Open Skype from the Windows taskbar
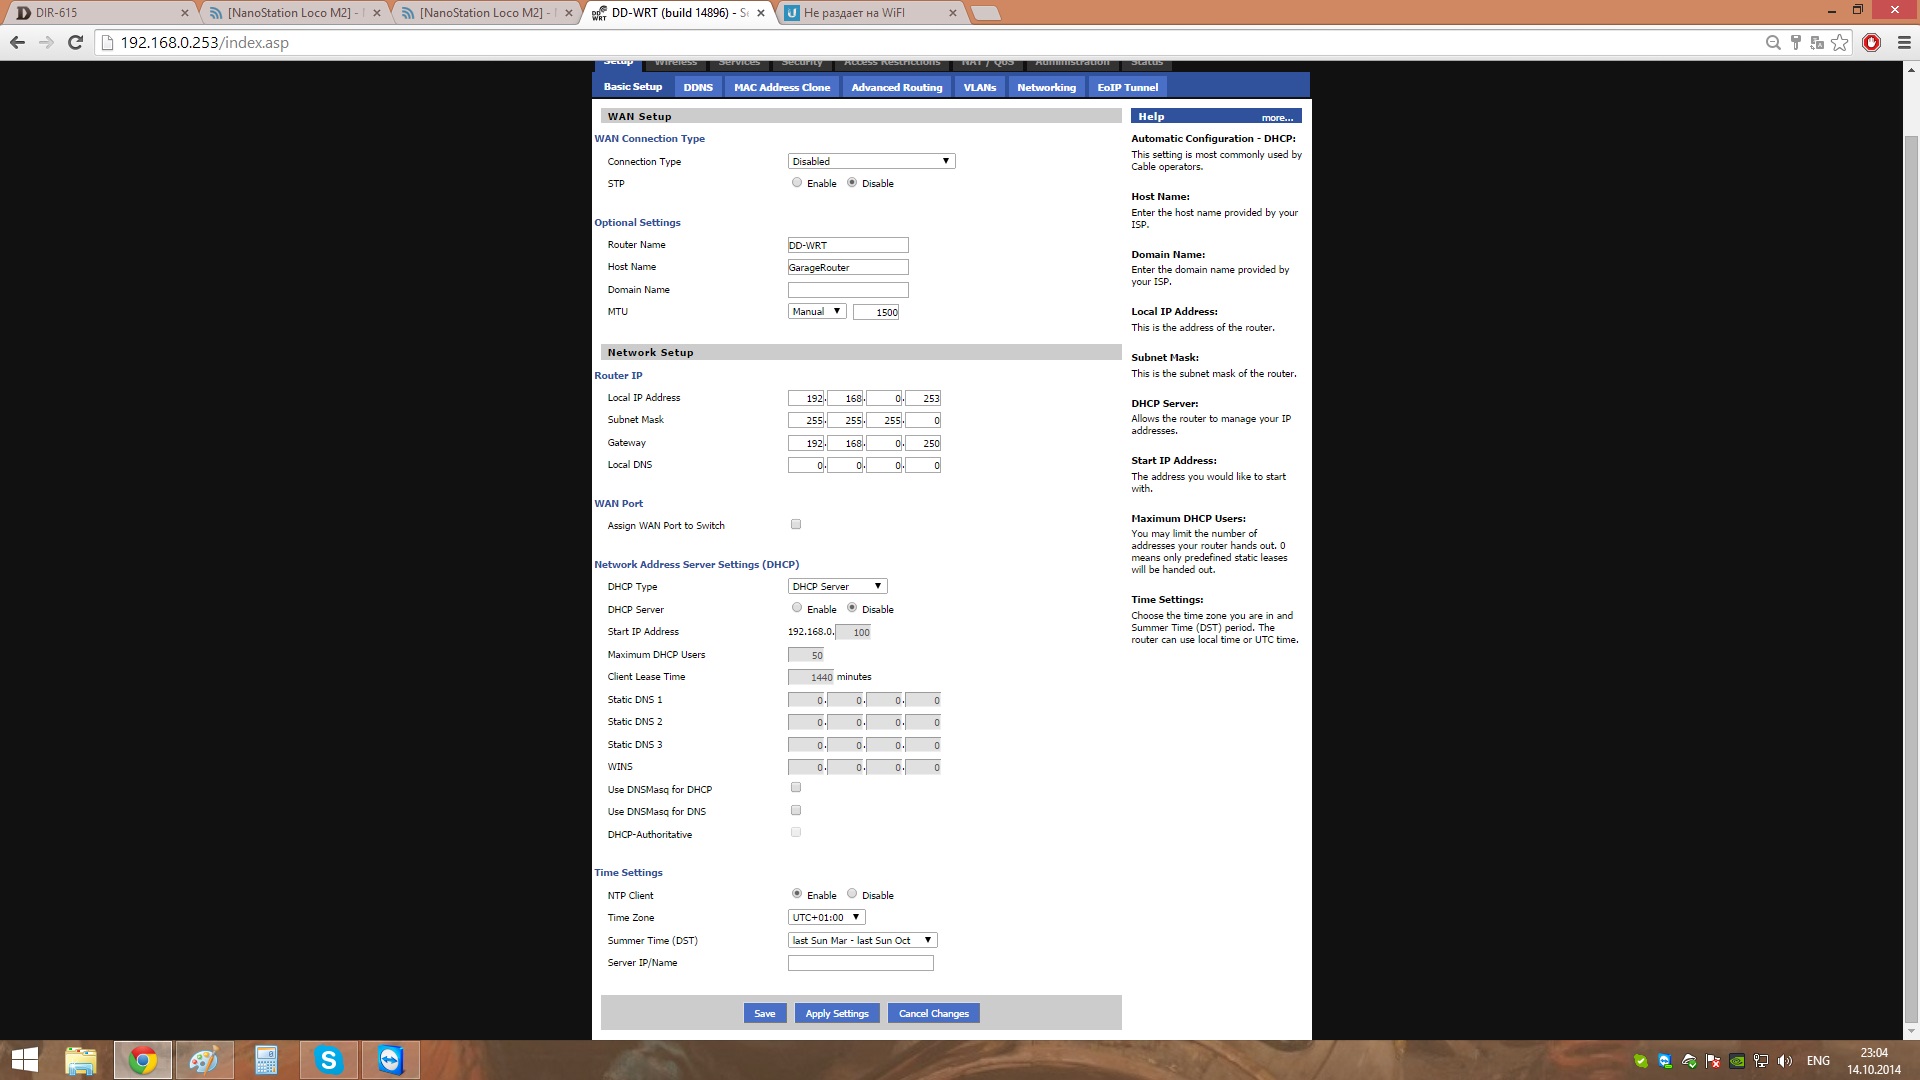Viewport: 1920px width, 1080px height. point(328,1060)
